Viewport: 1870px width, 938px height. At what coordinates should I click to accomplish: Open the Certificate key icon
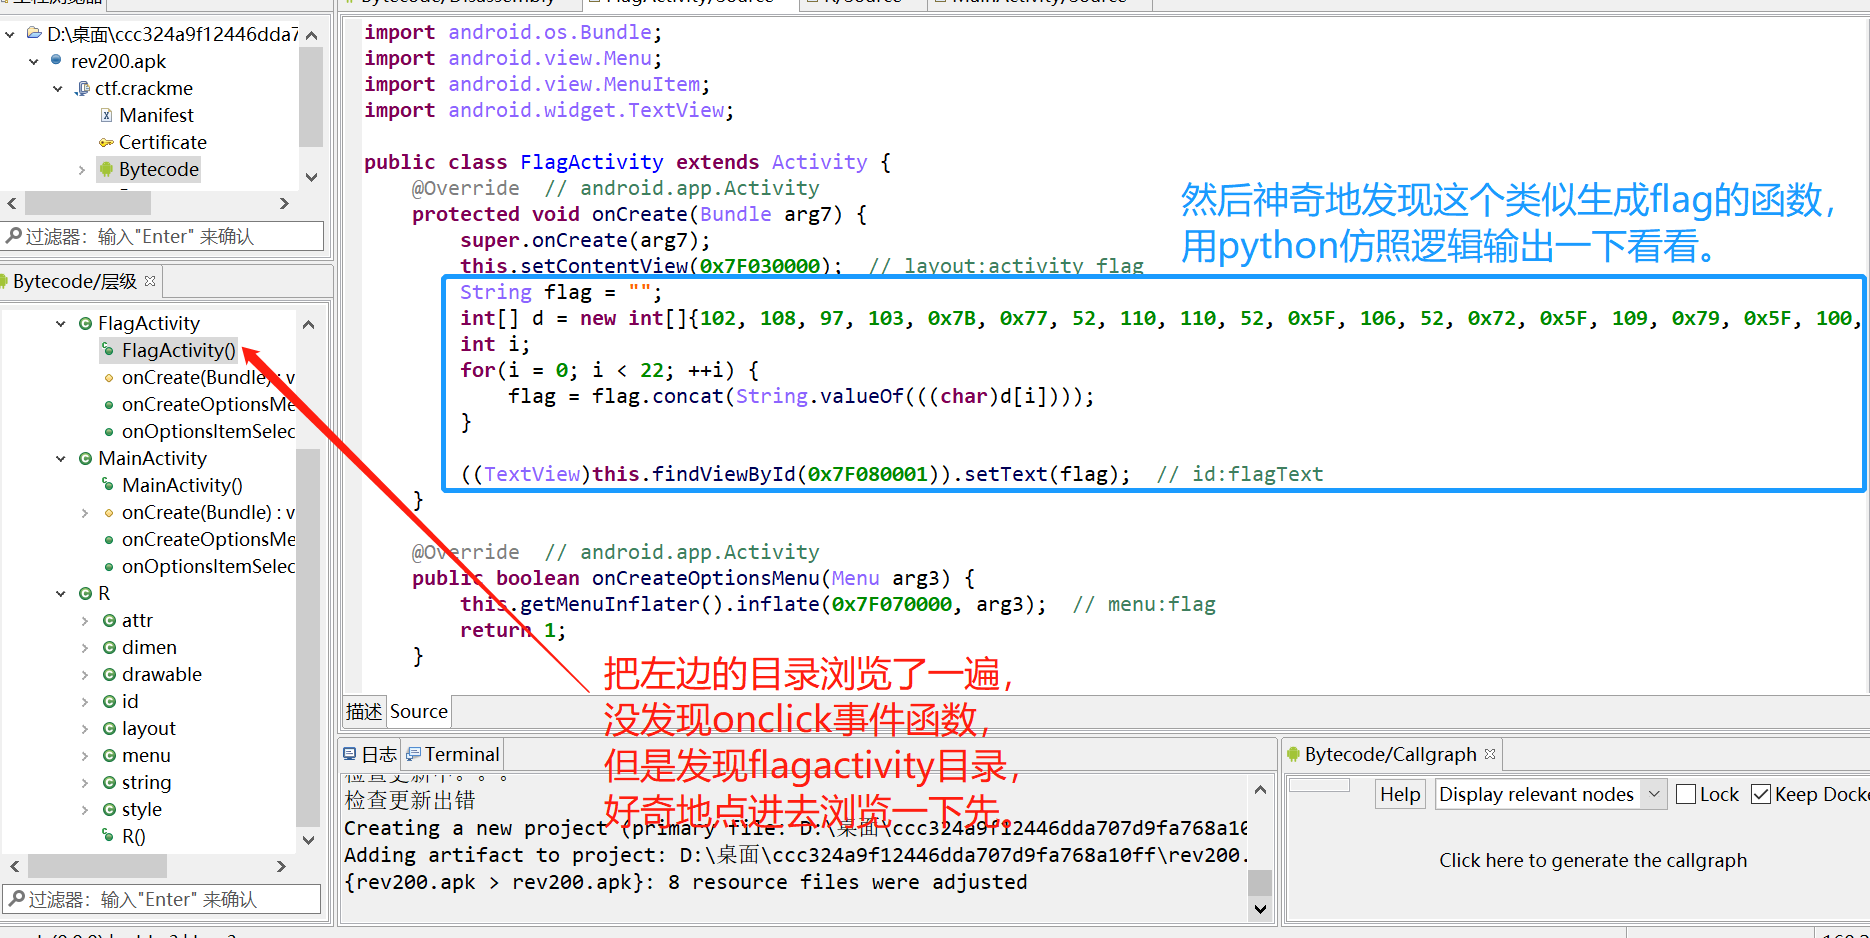106,142
